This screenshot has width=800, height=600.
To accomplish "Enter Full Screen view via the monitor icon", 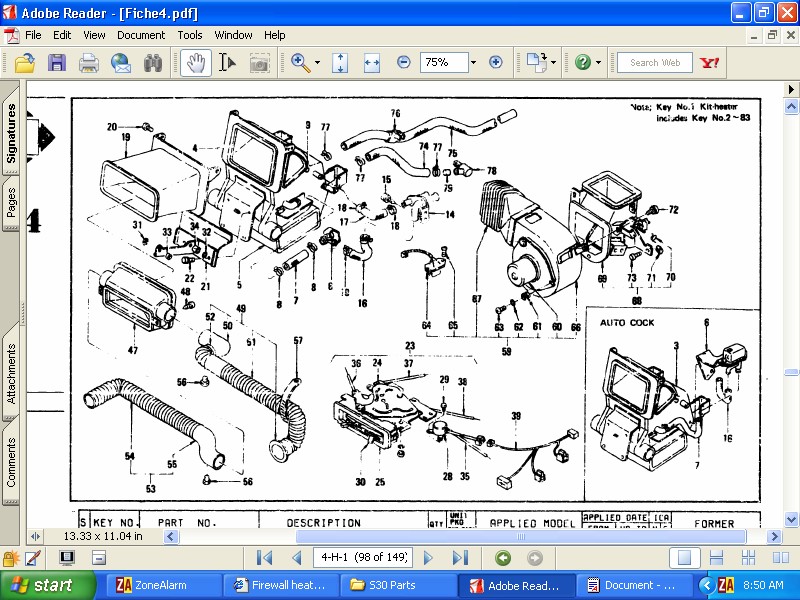I will [x=66, y=558].
